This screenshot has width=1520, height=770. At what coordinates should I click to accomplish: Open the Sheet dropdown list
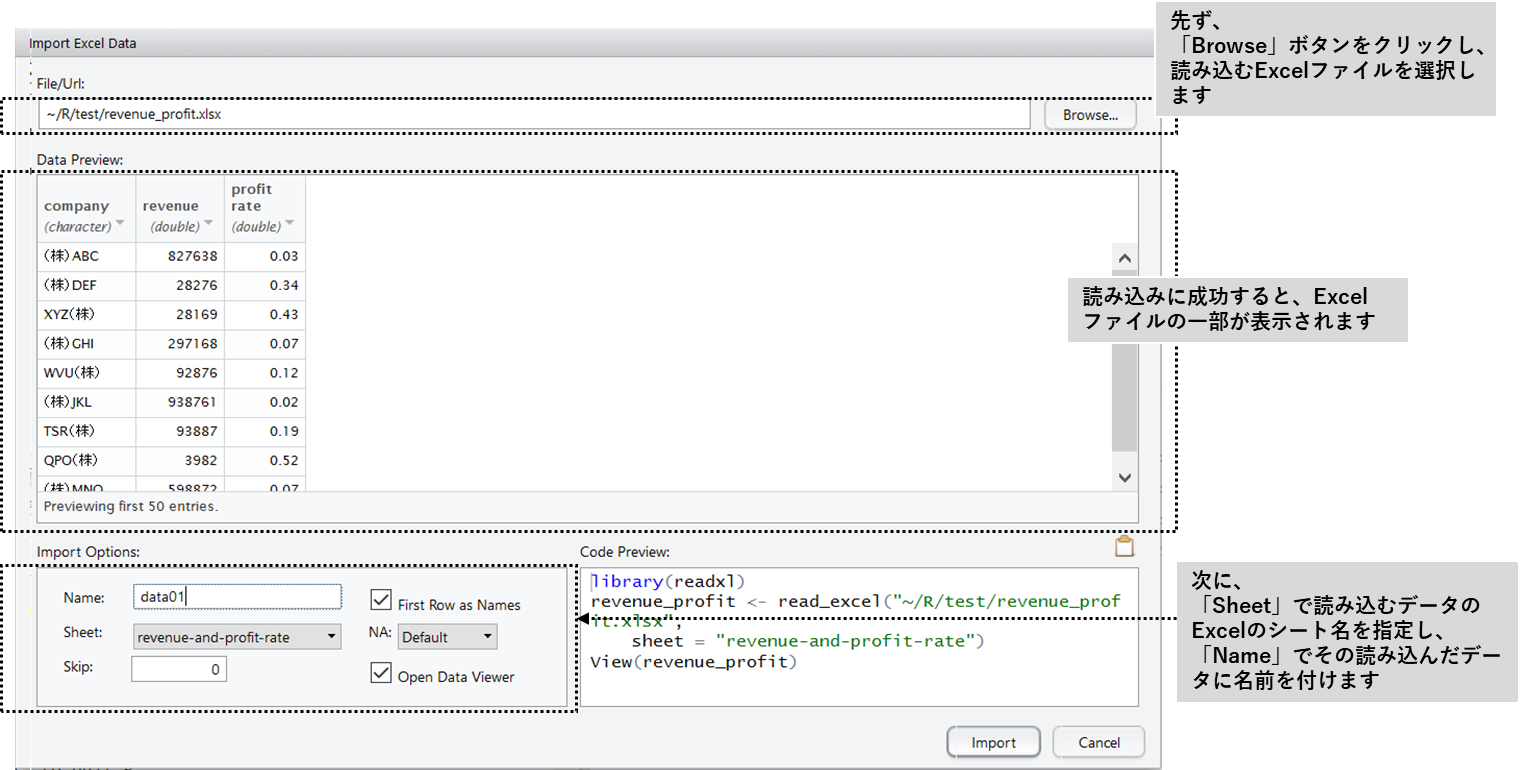237,637
